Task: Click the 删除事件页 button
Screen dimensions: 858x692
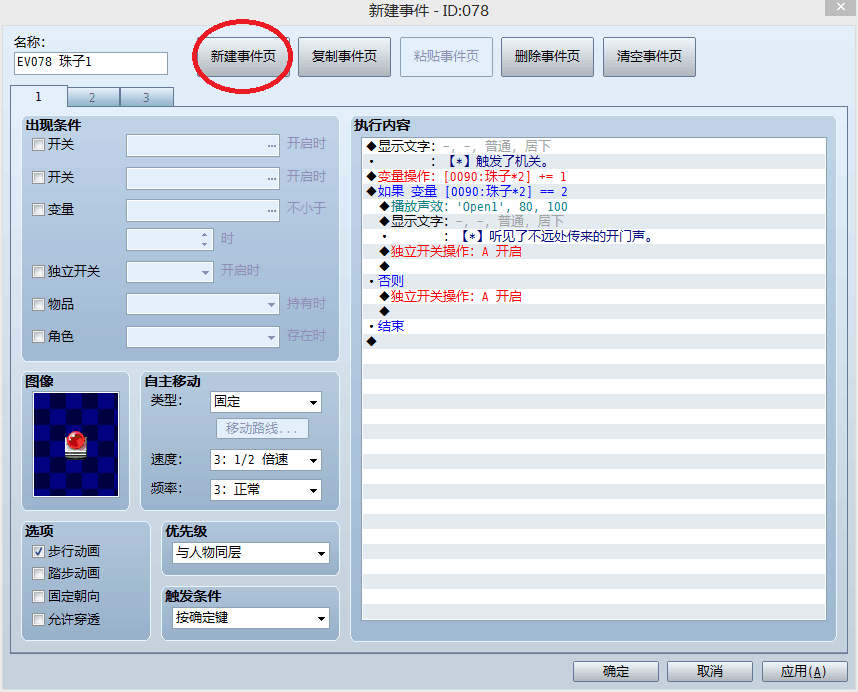Action: (547, 56)
